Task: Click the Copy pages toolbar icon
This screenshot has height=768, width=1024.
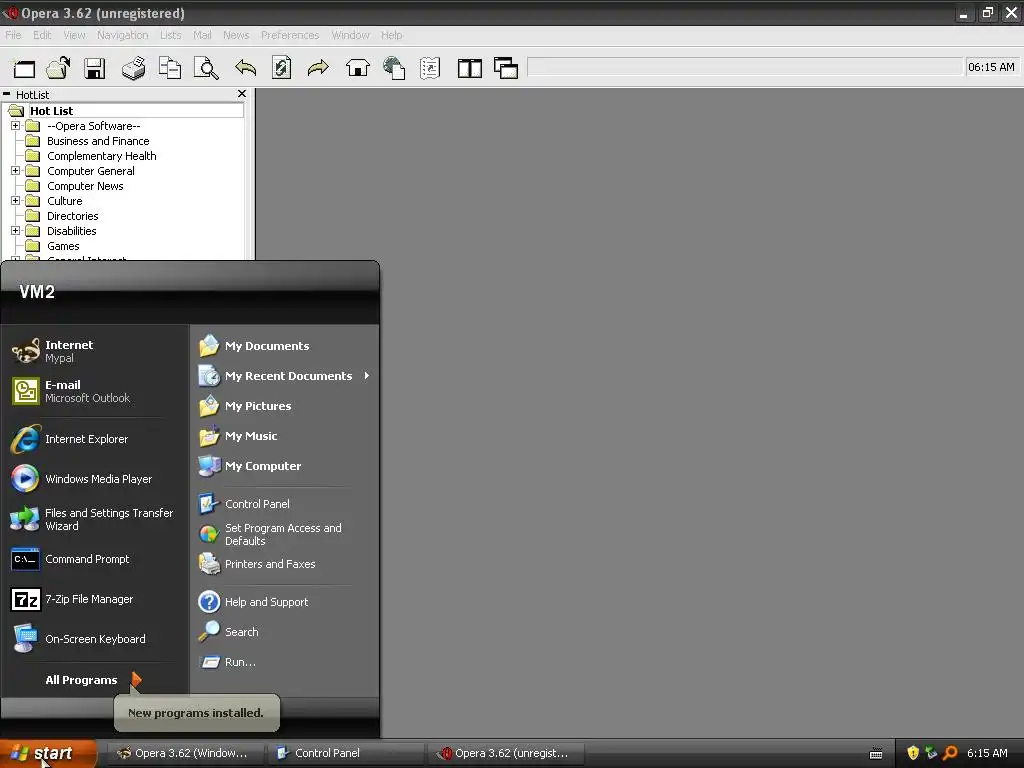Action: point(170,68)
